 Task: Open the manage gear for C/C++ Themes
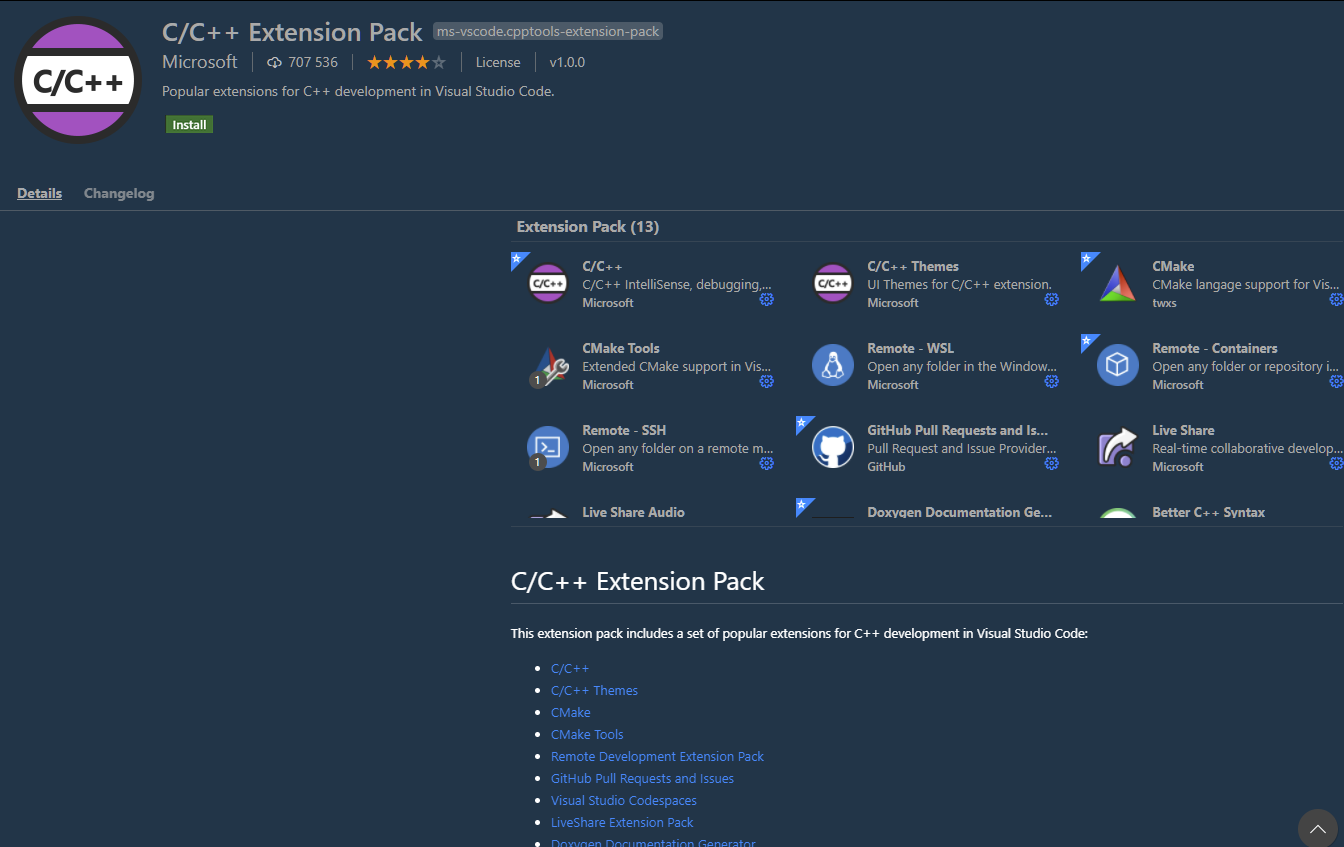(x=1052, y=299)
